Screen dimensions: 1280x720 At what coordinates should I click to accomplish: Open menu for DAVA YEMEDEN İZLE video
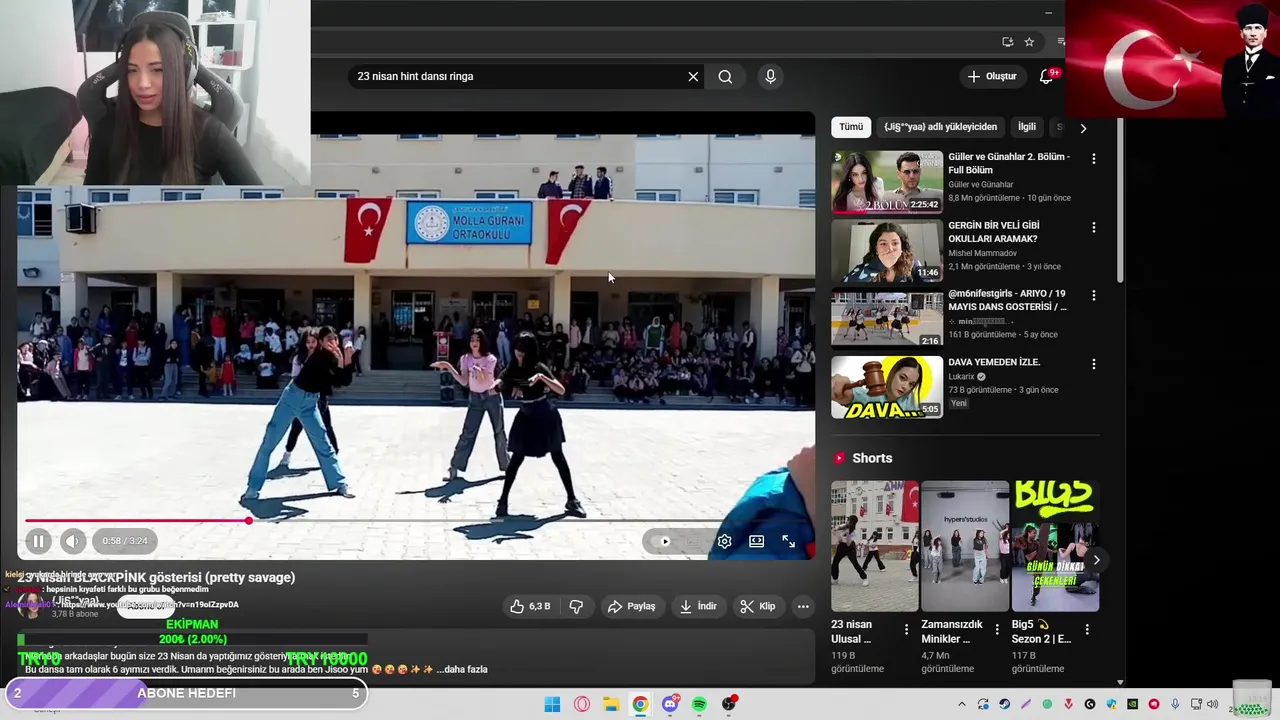click(x=1093, y=364)
